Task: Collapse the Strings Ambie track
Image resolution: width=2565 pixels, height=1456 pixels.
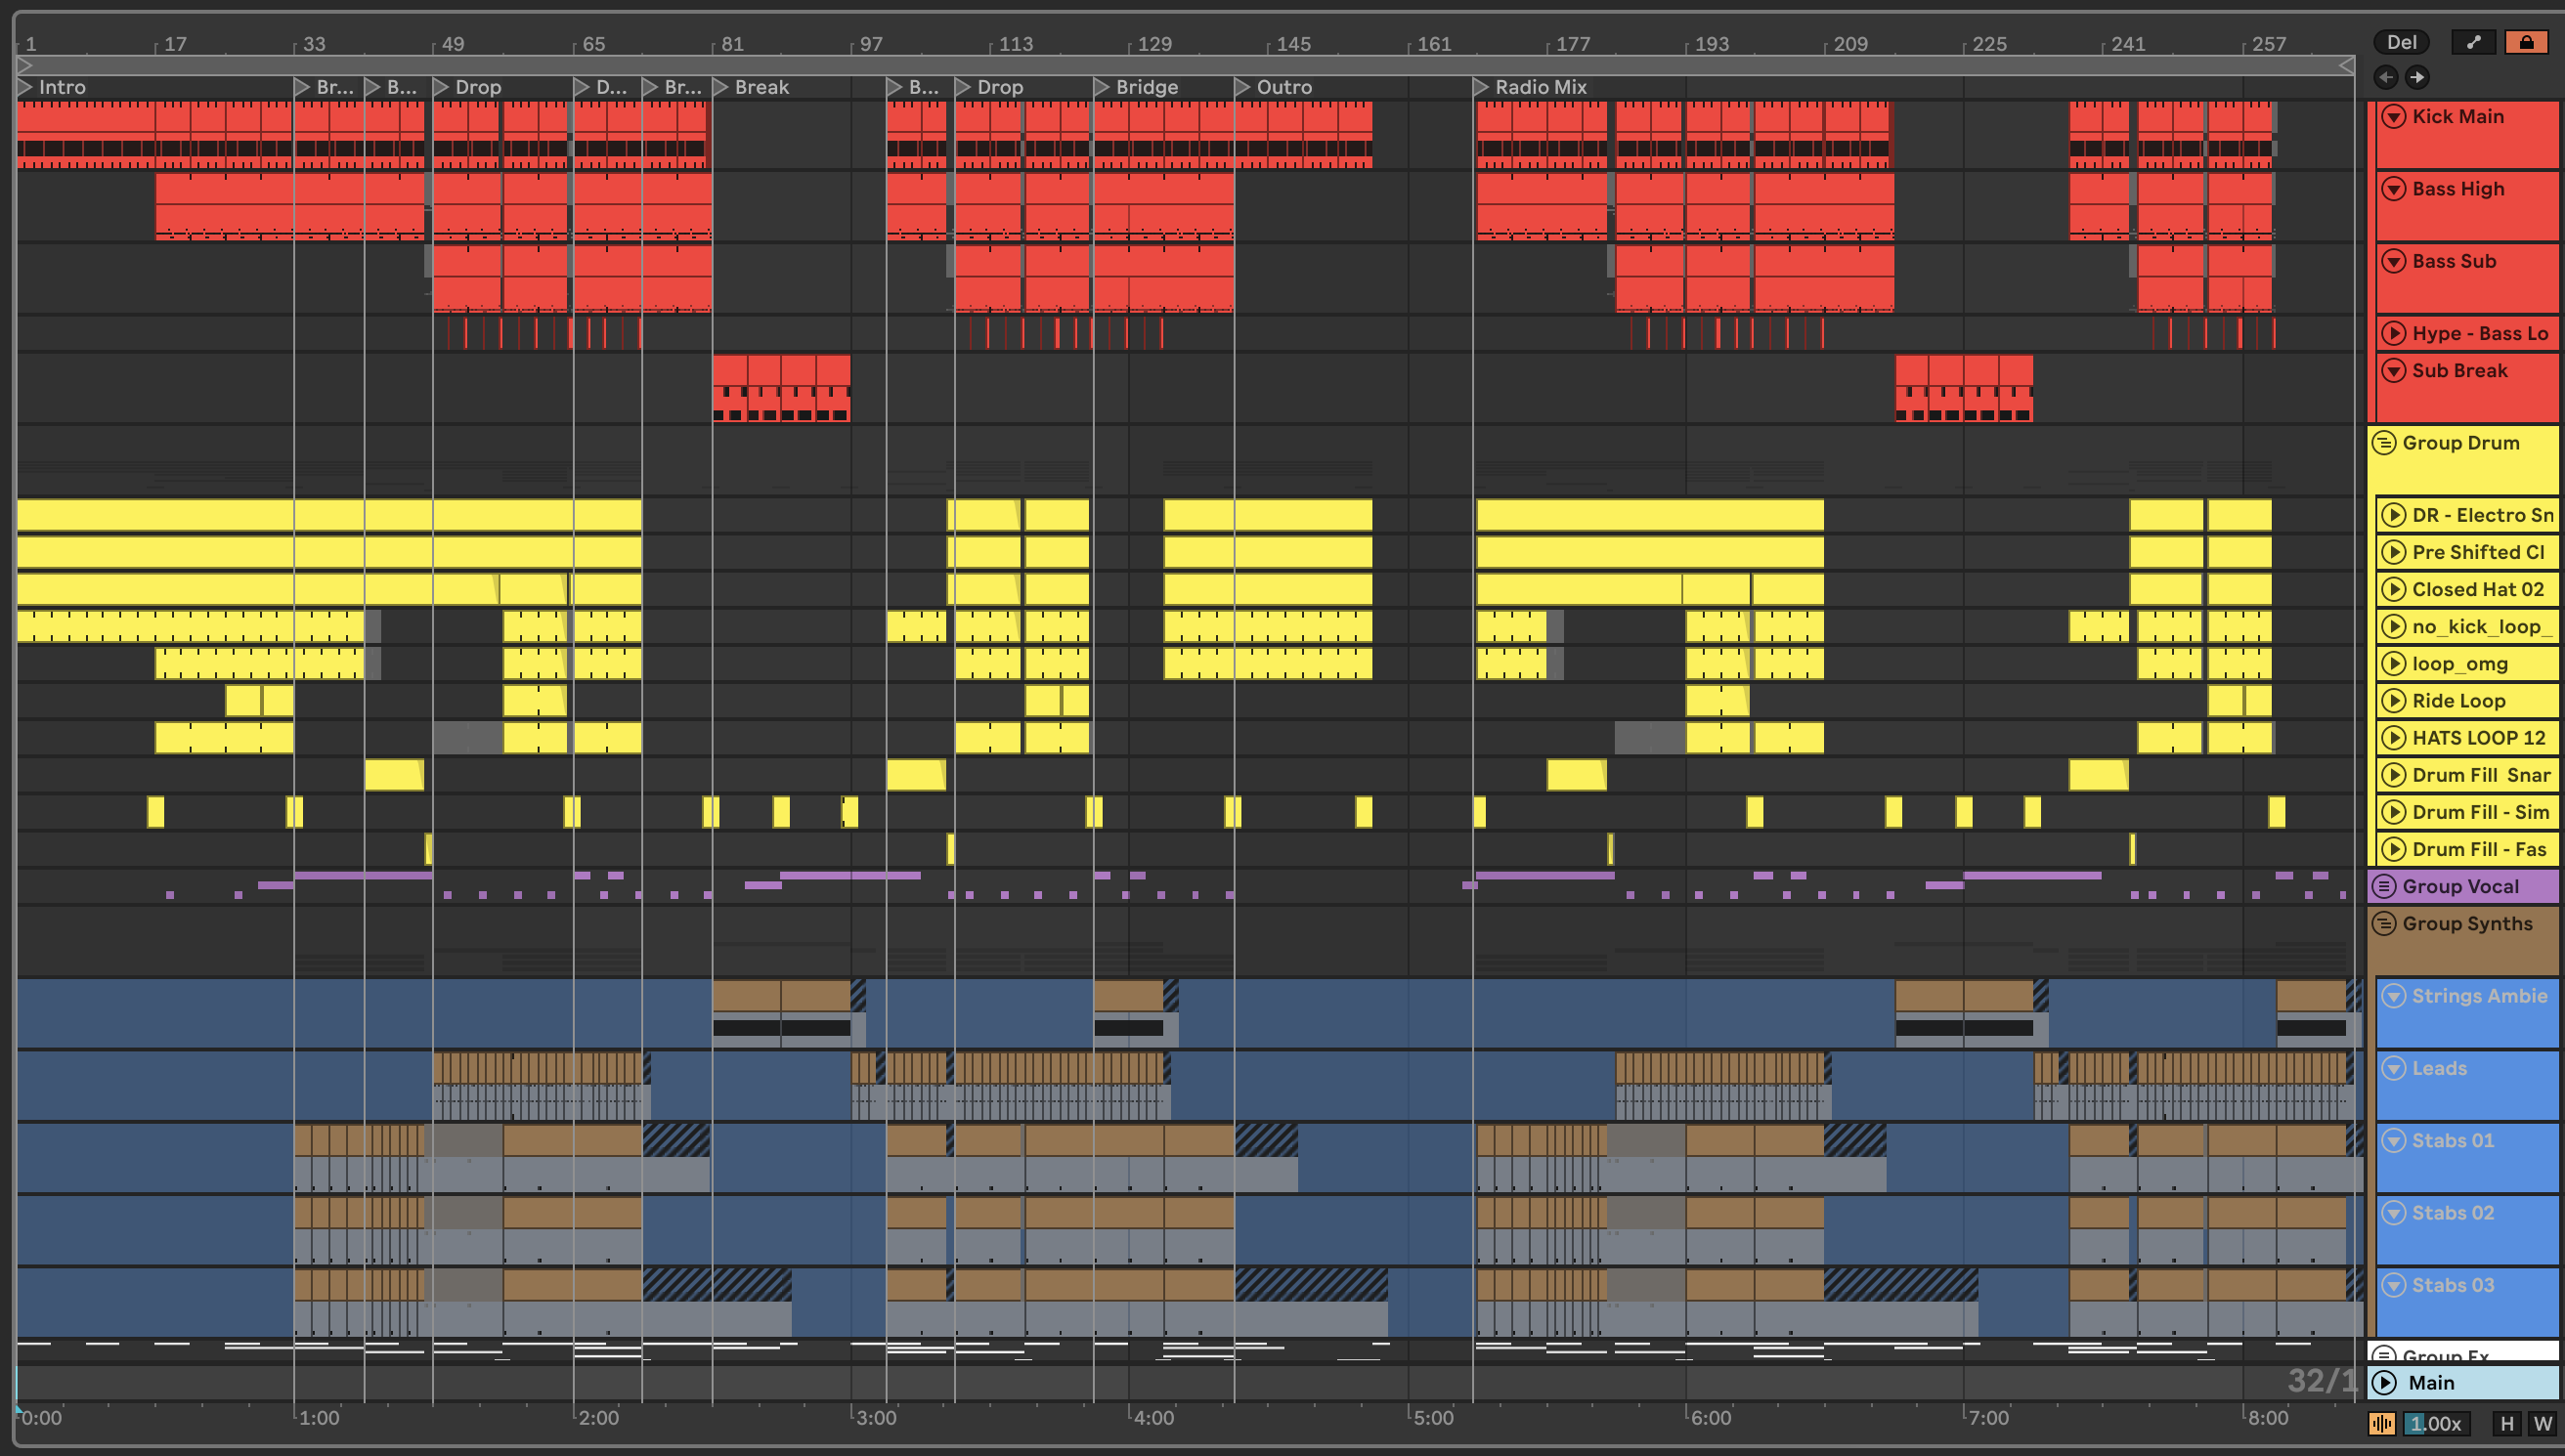Action: tap(2393, 996)
